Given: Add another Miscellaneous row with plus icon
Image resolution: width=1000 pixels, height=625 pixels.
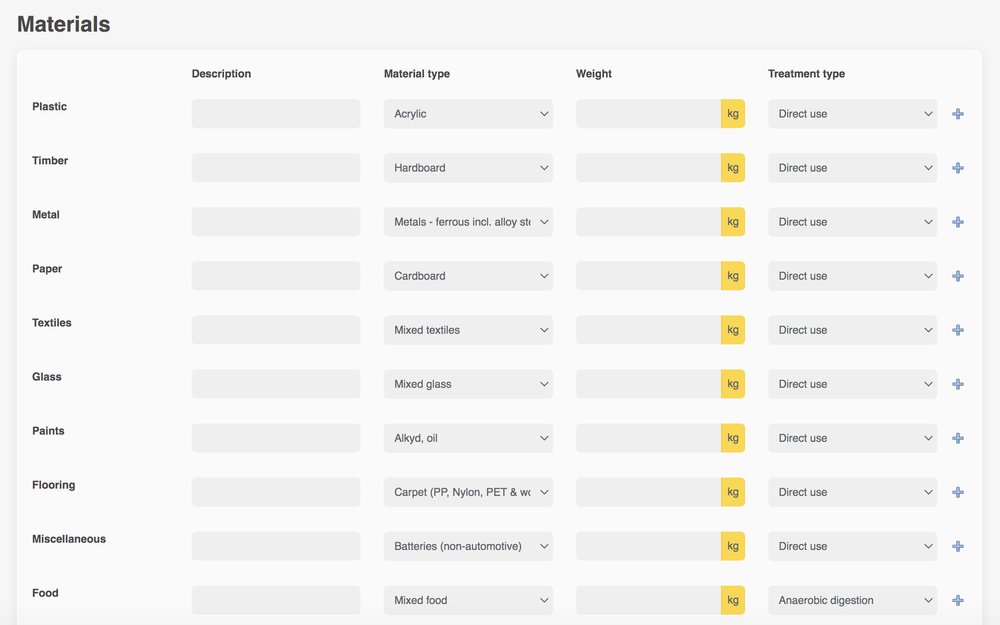Looking at the screenshot, I should click(957, 547).
